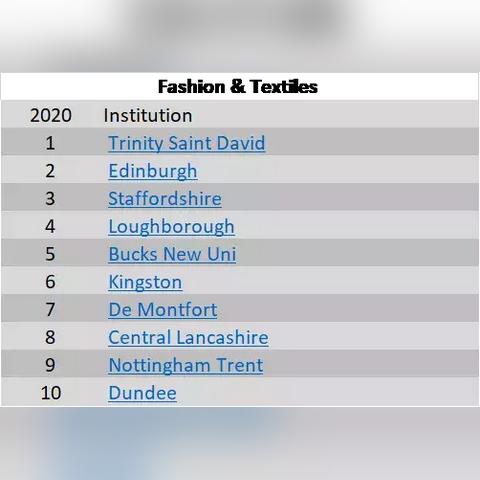Viewport: 480px width, 480px height.
Task: Click the Fashion & Textiles table title
Action: pyautogui.click(x=238, y=87)
